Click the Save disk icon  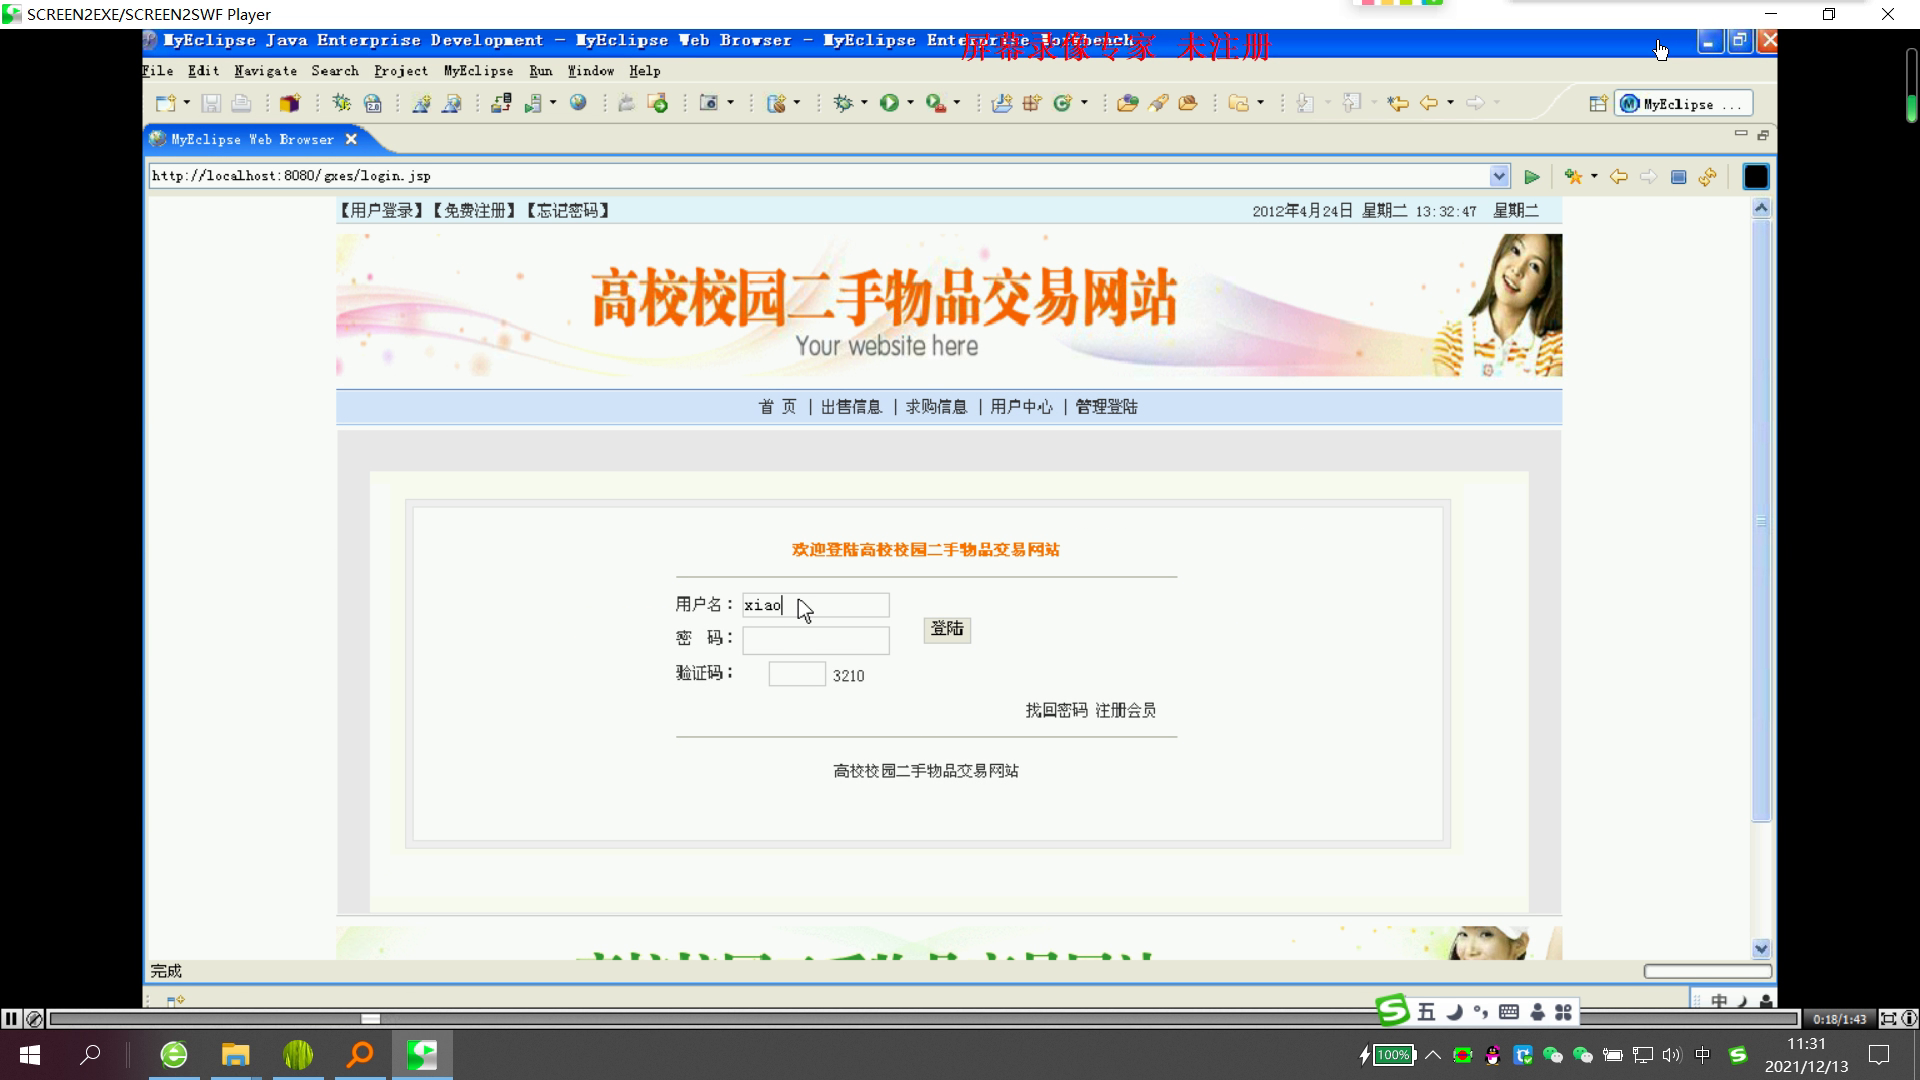click(211, 103)
